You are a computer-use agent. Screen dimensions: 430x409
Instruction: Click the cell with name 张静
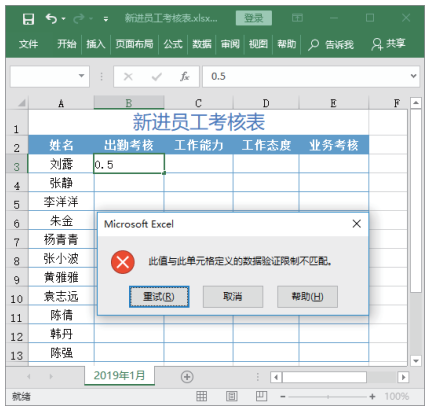pos(61,183)
